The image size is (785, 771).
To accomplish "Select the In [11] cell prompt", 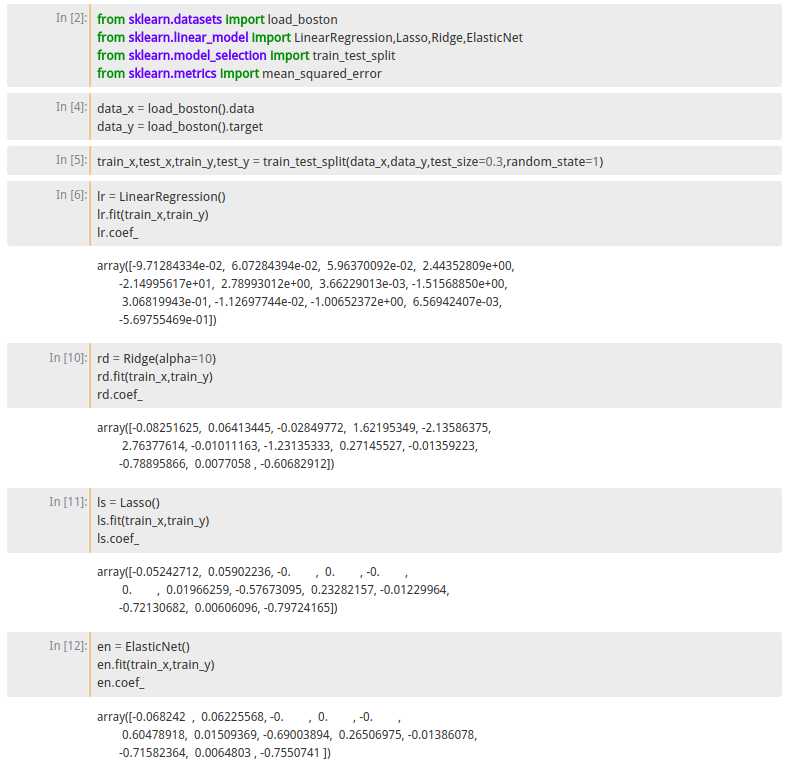I will point(69,502).
